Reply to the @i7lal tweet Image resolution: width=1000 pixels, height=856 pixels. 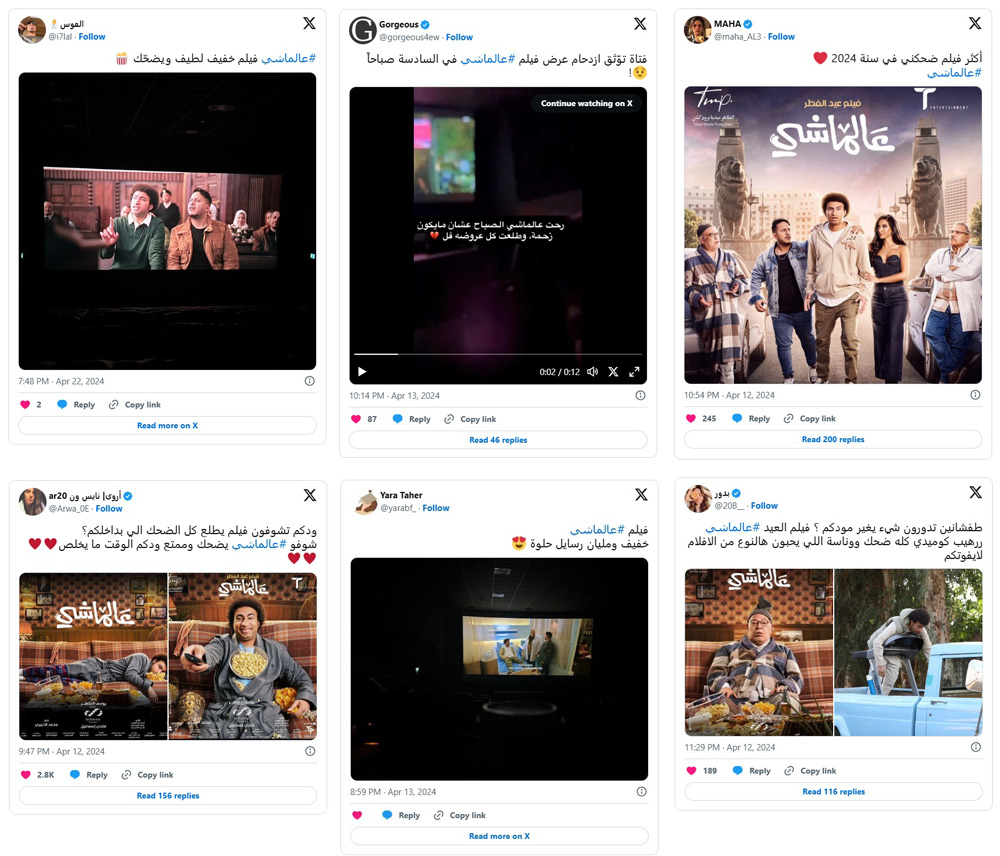click(76, 404)
